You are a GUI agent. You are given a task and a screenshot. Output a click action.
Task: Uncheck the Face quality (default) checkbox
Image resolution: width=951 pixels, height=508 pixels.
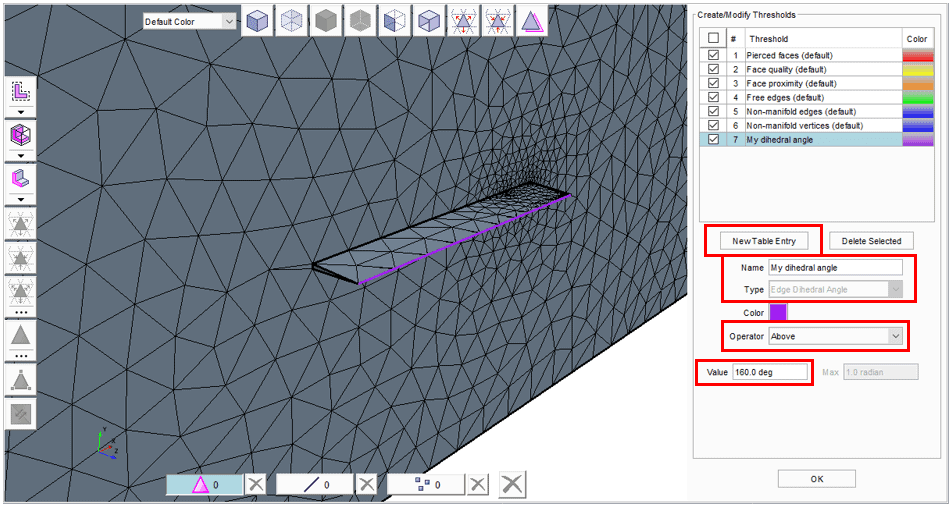[x=713, y=69]
